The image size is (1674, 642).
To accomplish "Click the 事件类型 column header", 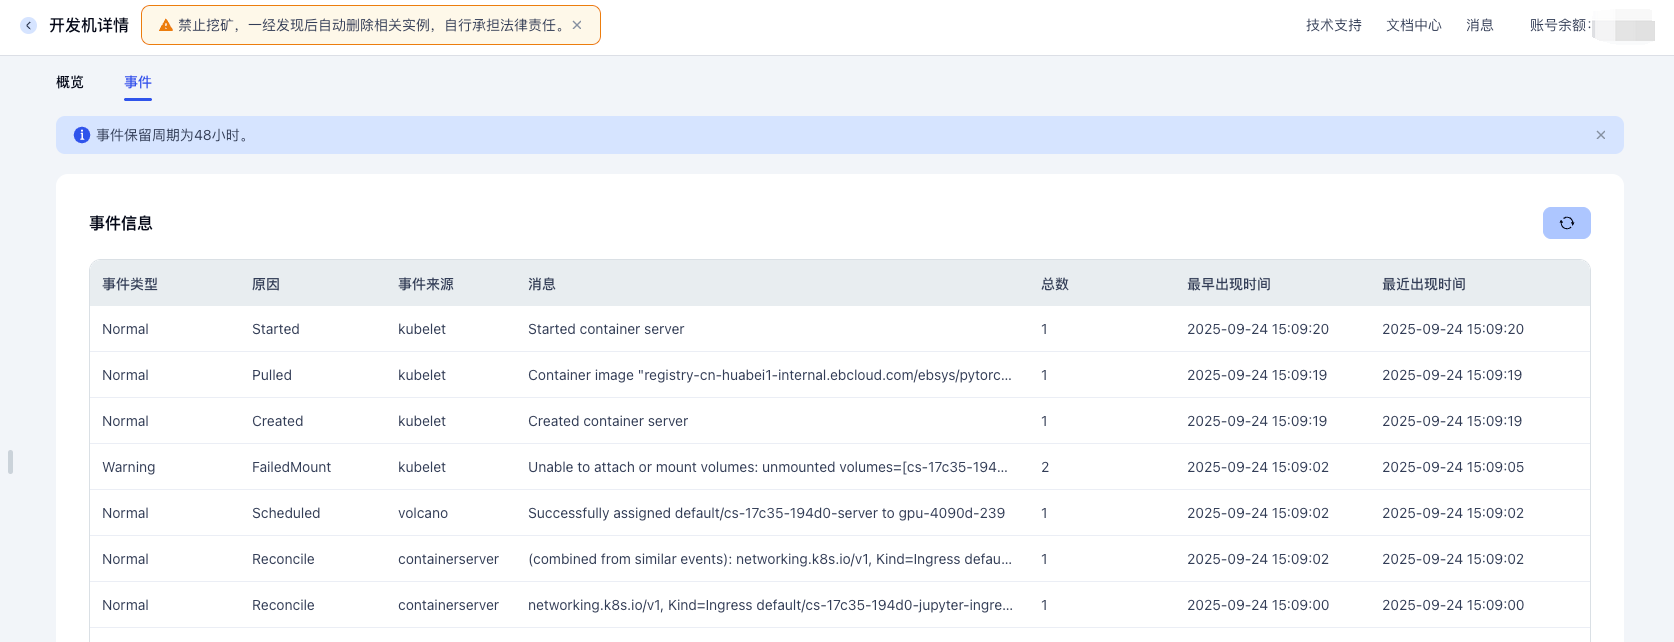I will 130,284.
